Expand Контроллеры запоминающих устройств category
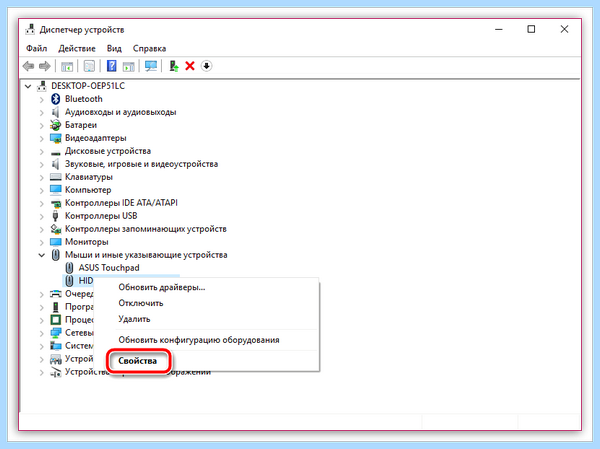 [42, 229]
